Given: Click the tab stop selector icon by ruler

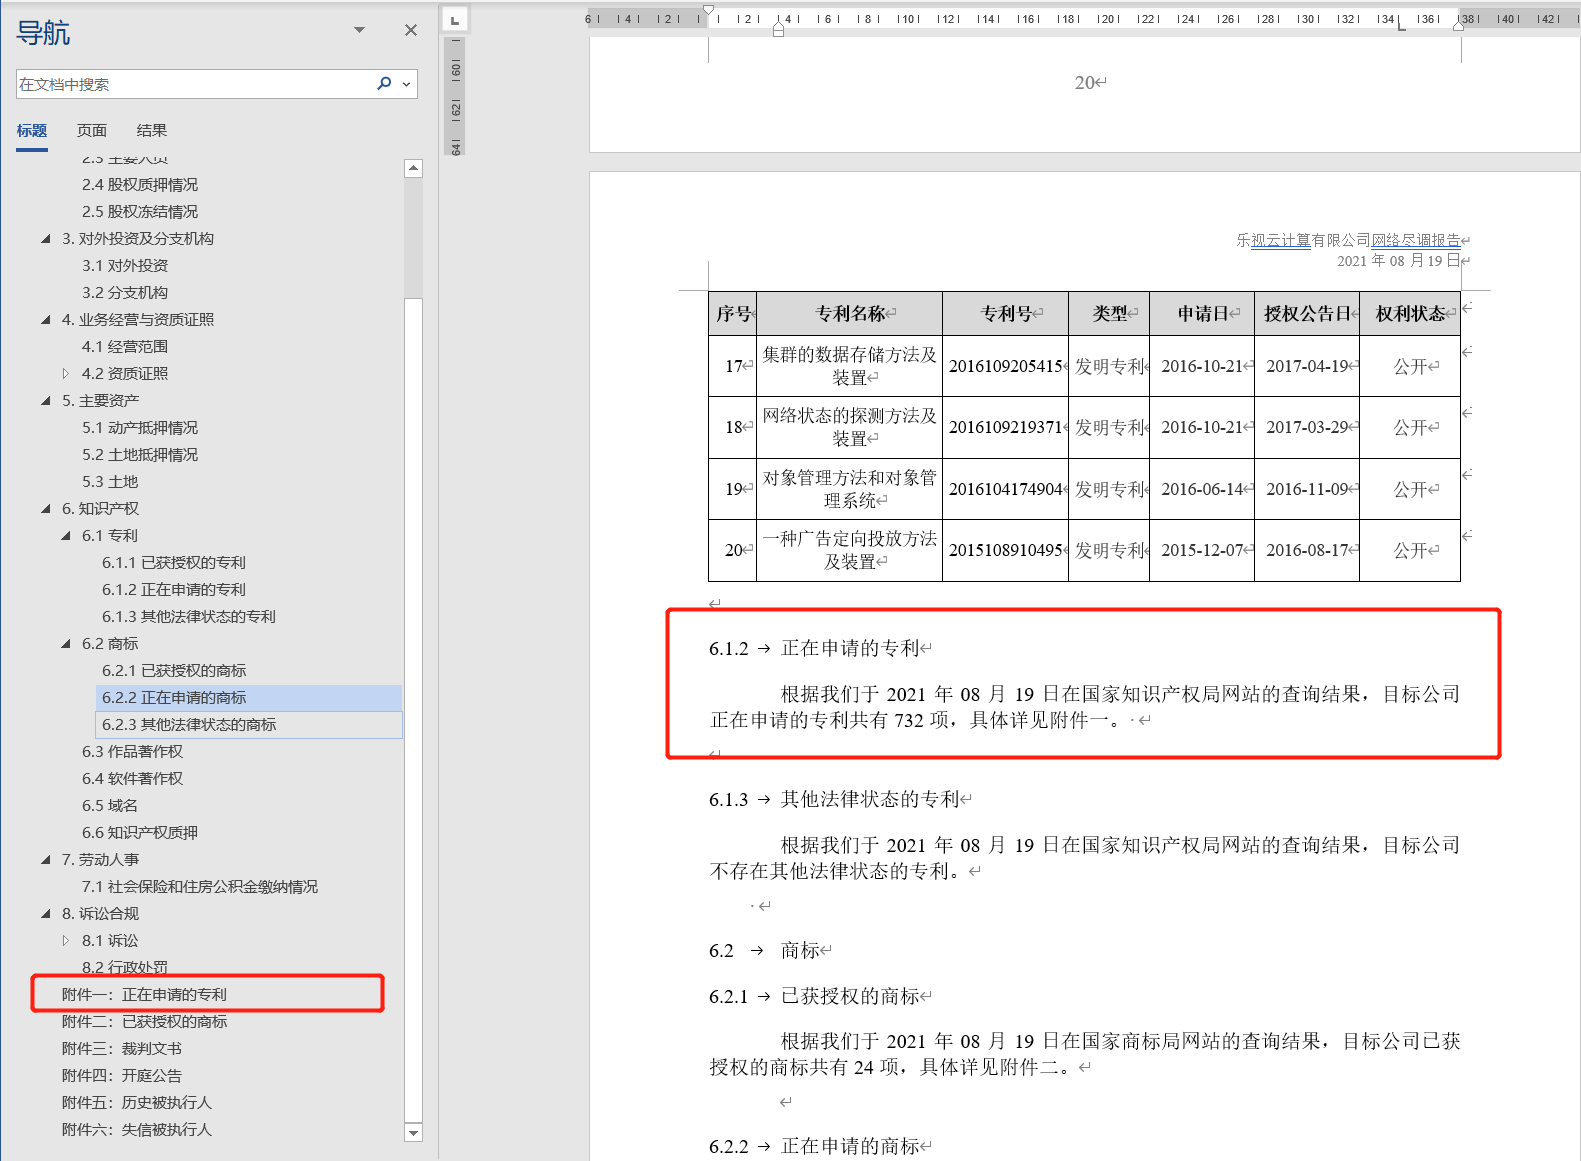Looking at the screenshot, I should pyautogui.click(x=455, y=20).
